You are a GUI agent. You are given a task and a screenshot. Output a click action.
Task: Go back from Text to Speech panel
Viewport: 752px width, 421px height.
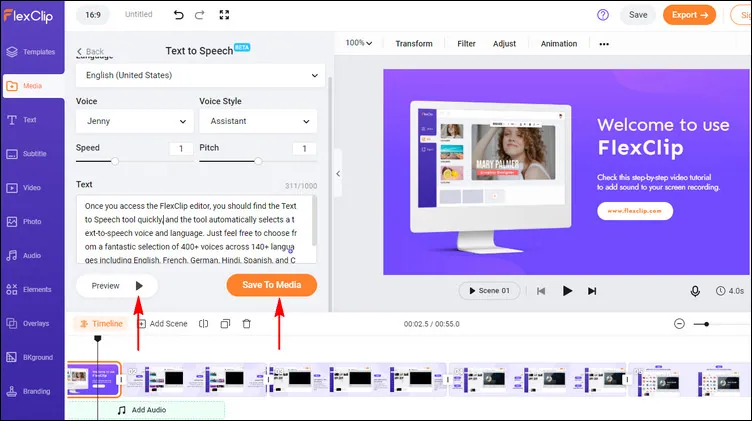(90, 51)
